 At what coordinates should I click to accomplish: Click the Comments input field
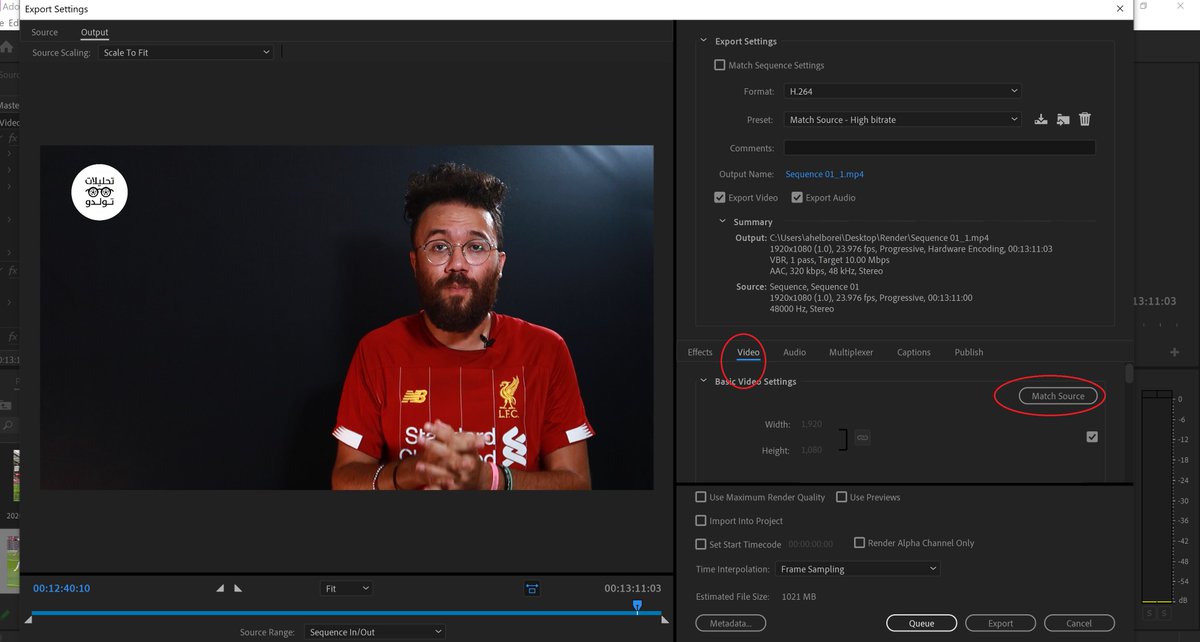(939, 147)
